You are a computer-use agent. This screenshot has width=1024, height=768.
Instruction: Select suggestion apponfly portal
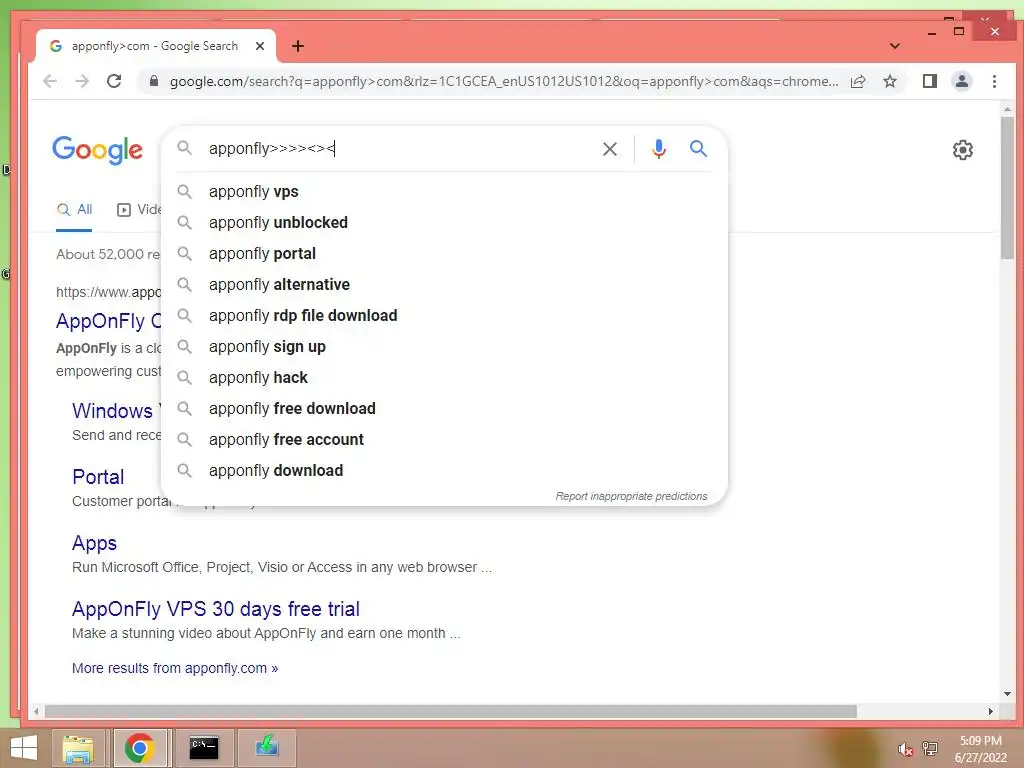point(444,253)
